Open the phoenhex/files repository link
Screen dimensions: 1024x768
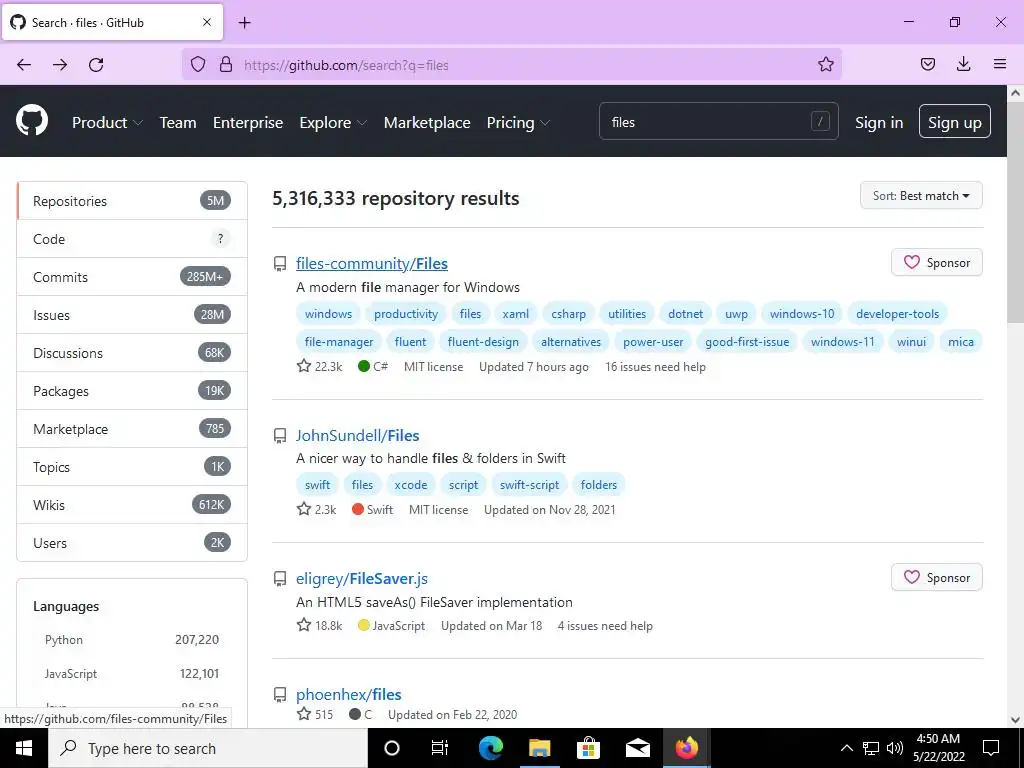click(348, 694)
